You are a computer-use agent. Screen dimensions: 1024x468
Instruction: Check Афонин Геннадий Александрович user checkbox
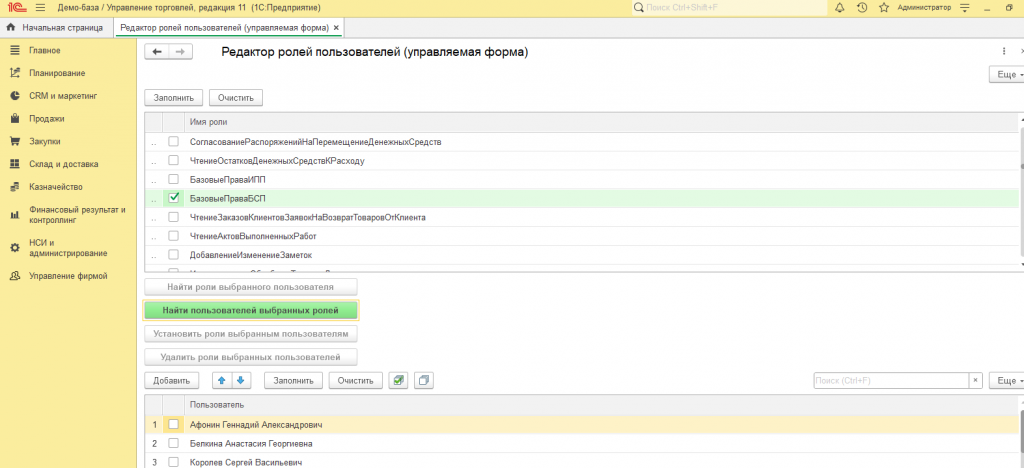tap(173, 424)
